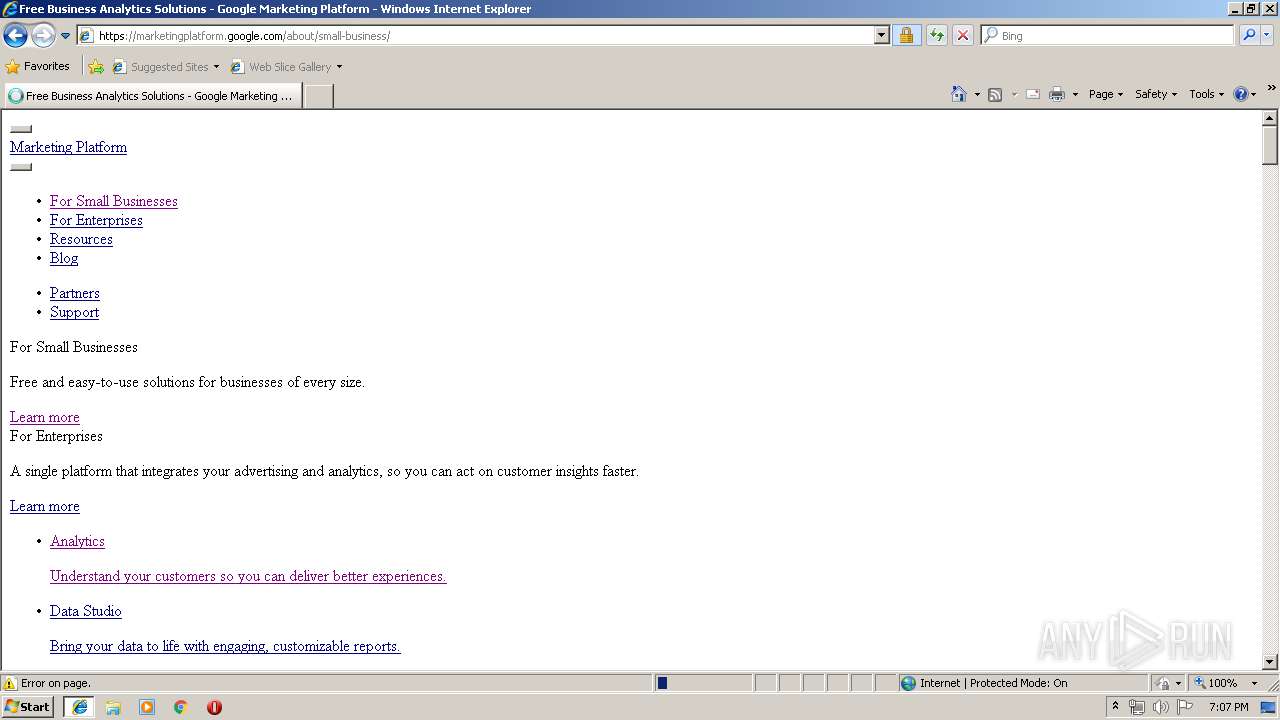Click the Refresh page icon
This screenshot has width=1280, height=720.
click(x=937, y=36)
